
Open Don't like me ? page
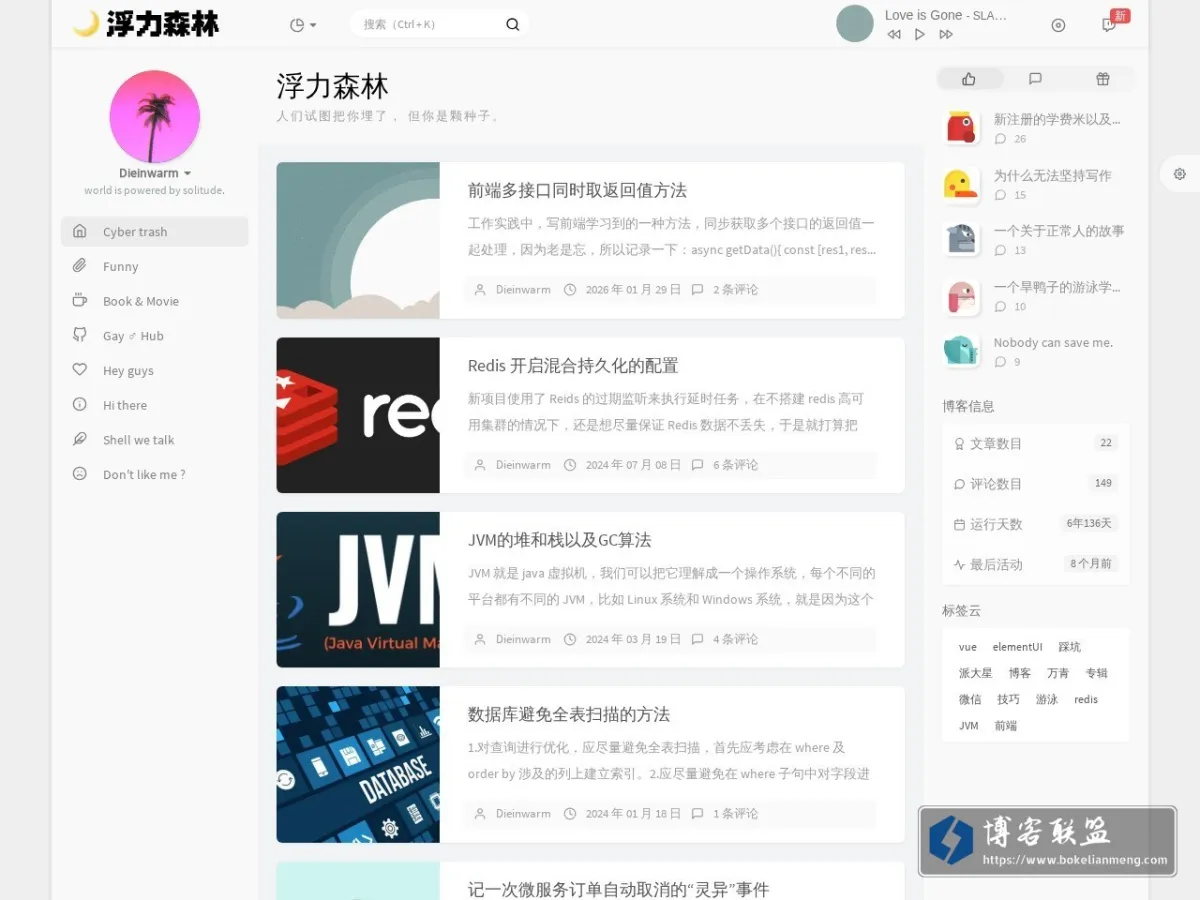click(x=155, y=475)
